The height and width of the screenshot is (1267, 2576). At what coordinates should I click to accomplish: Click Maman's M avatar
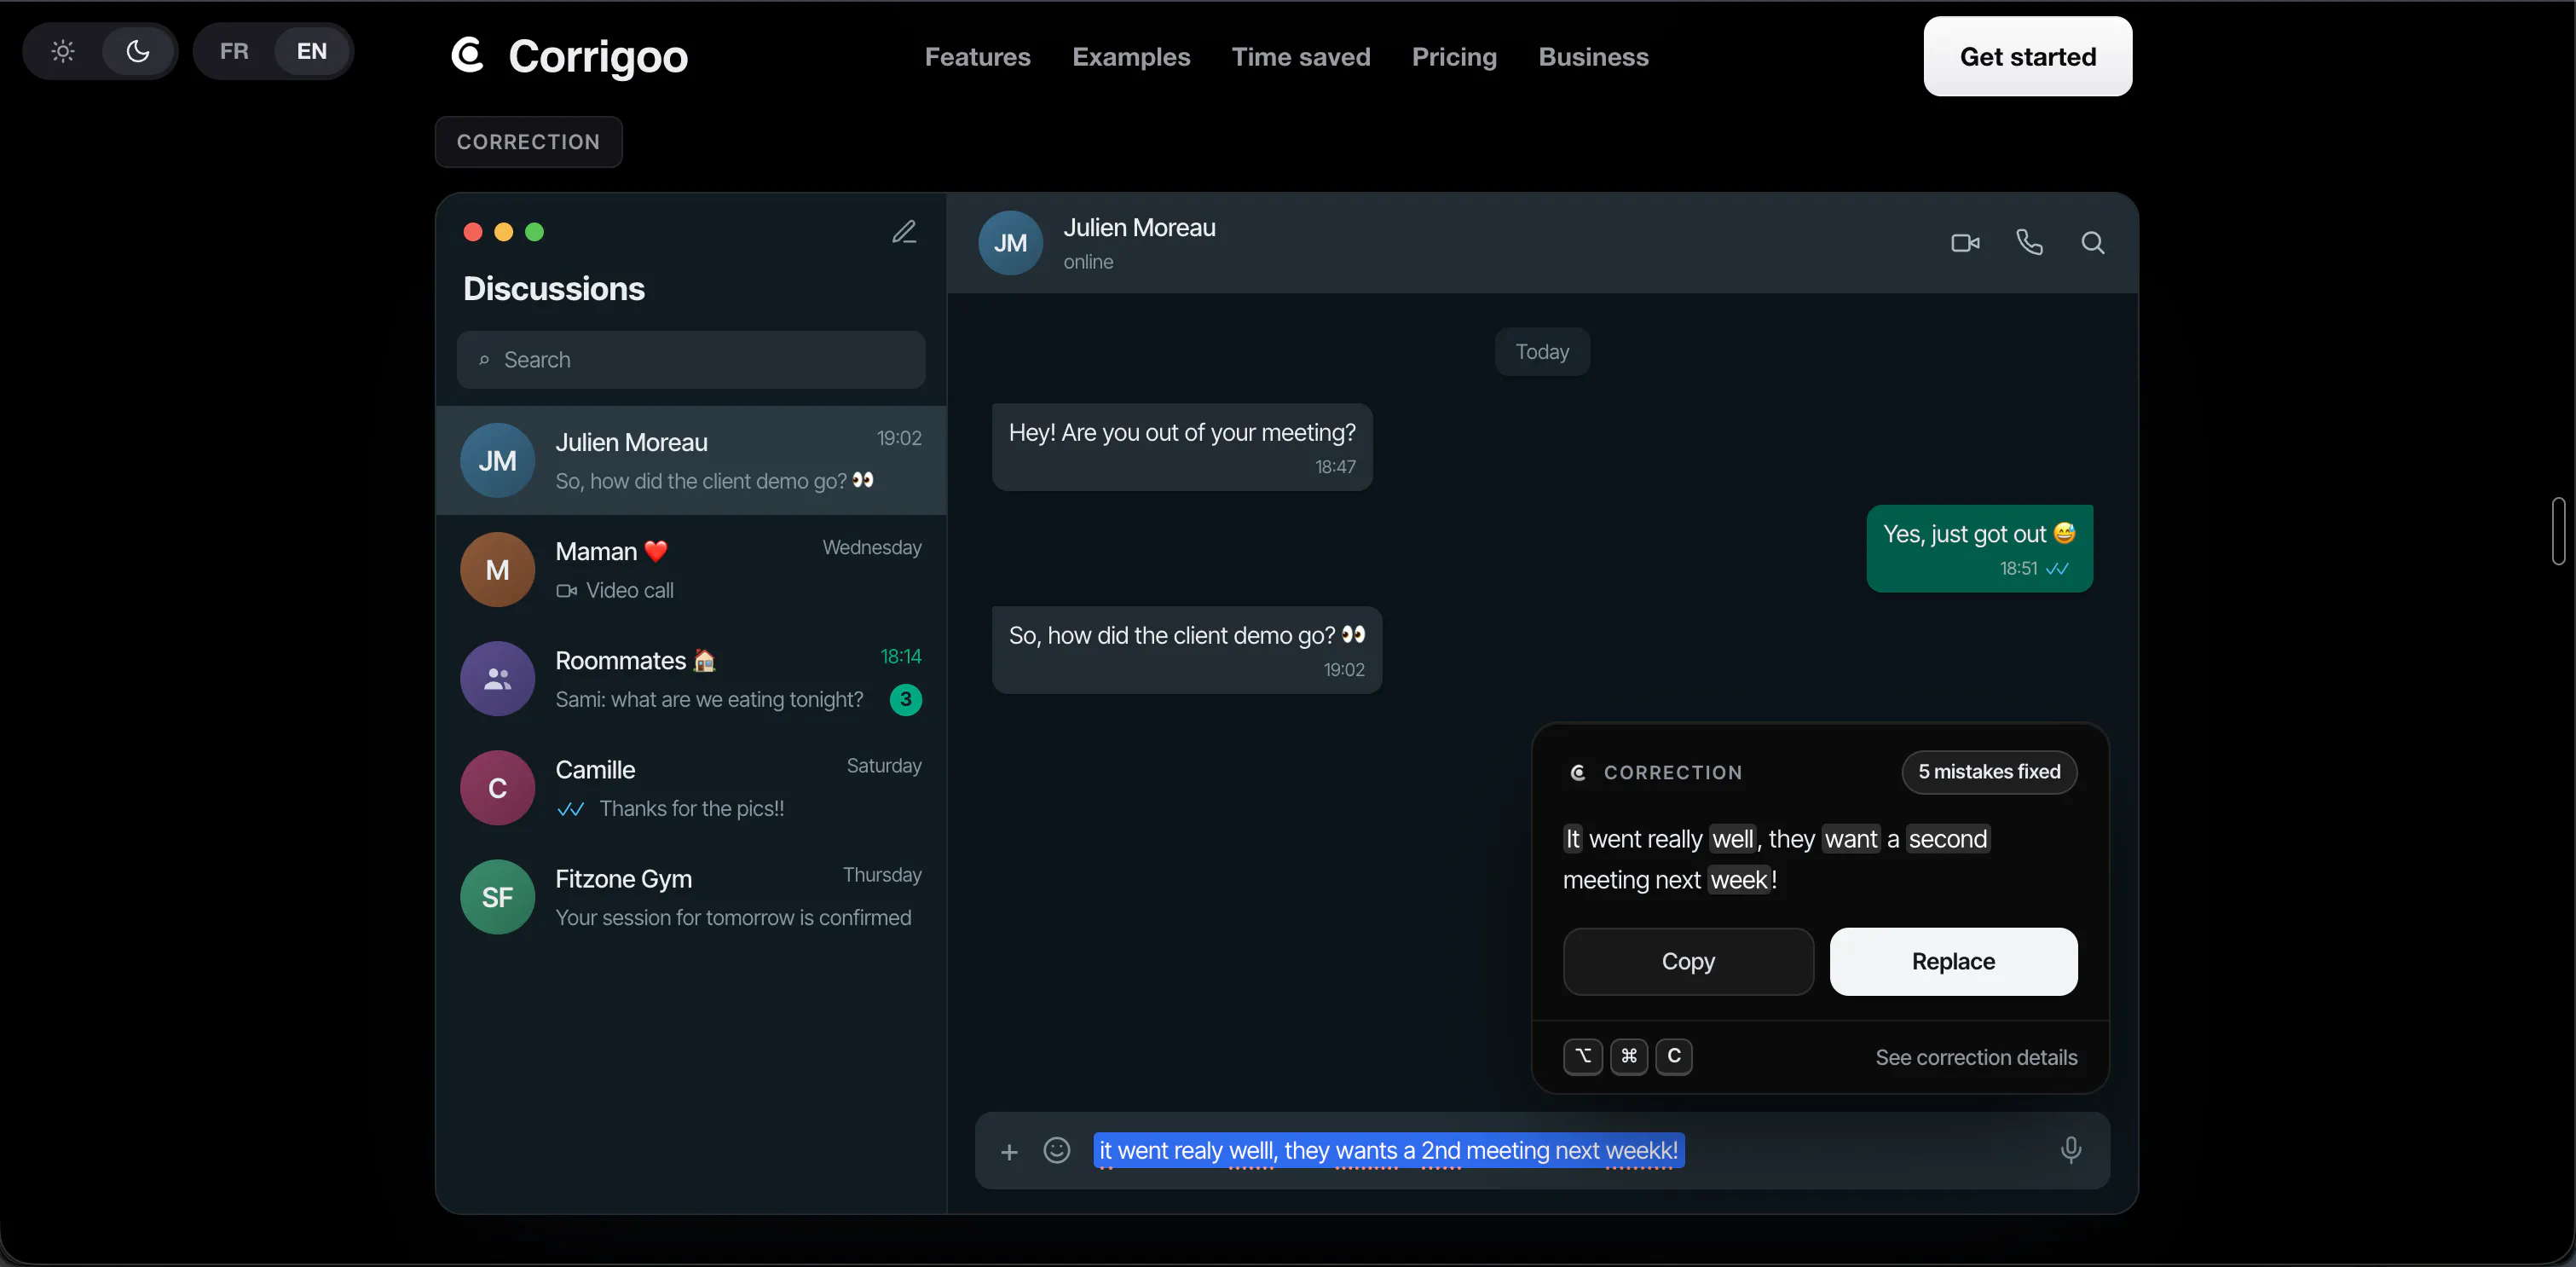497,569
